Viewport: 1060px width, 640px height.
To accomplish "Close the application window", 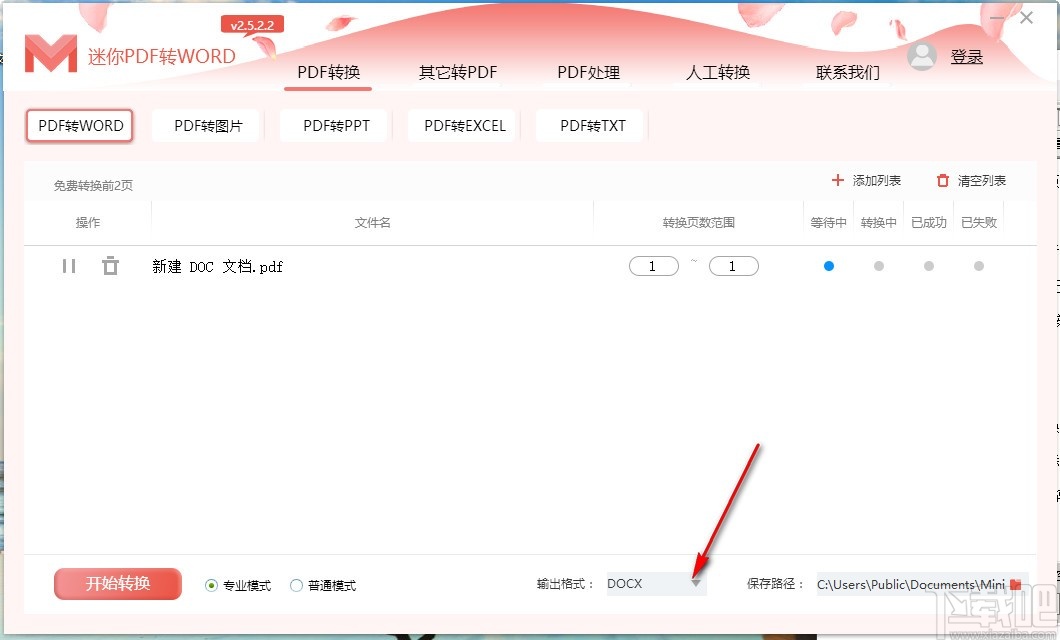I will pyautogui.click(x=1026, y=18).
